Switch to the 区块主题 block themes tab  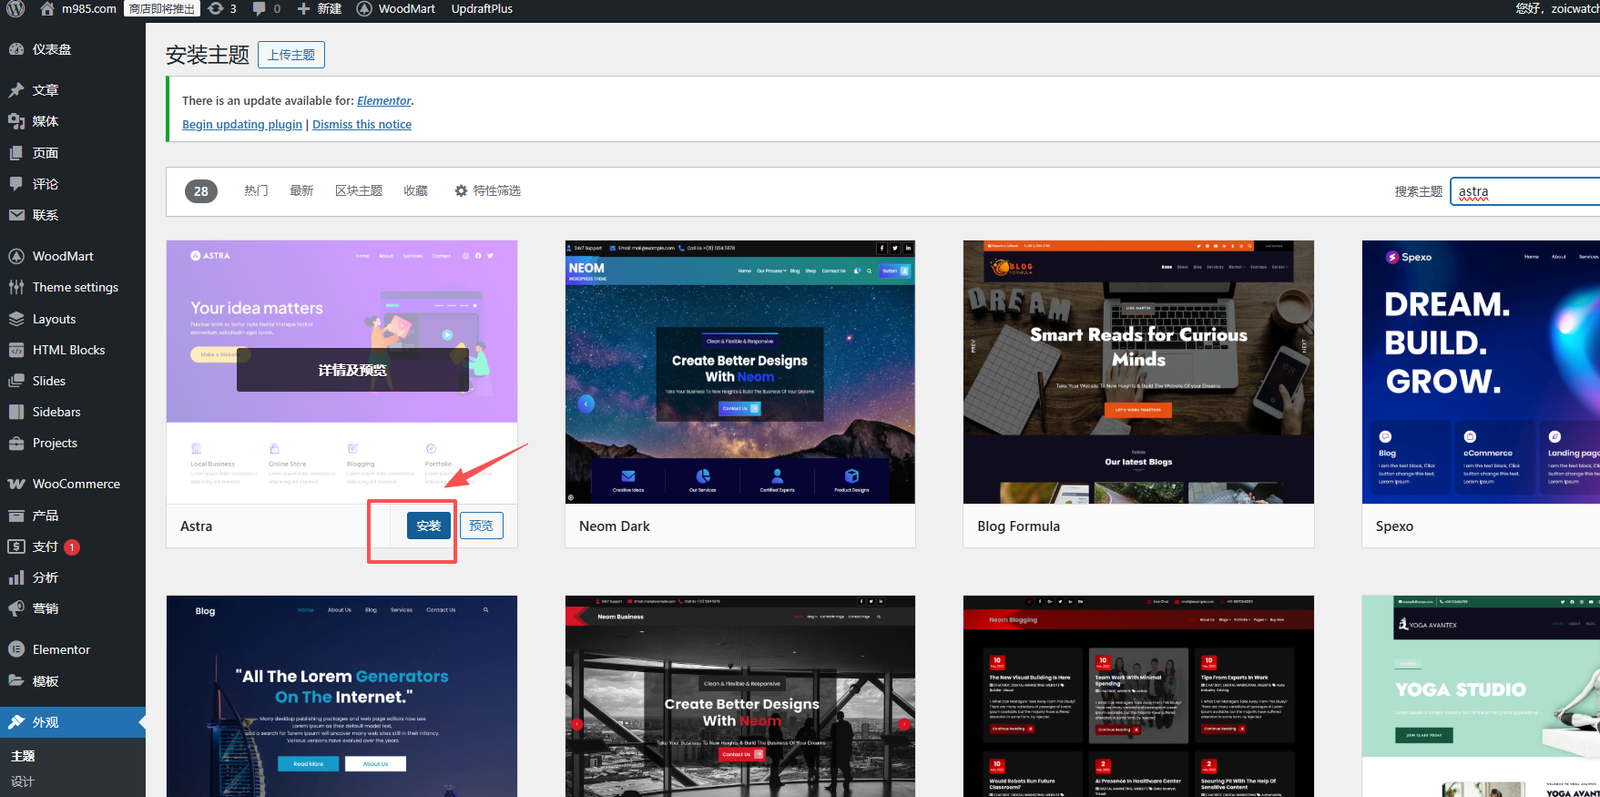click(358, 191)
